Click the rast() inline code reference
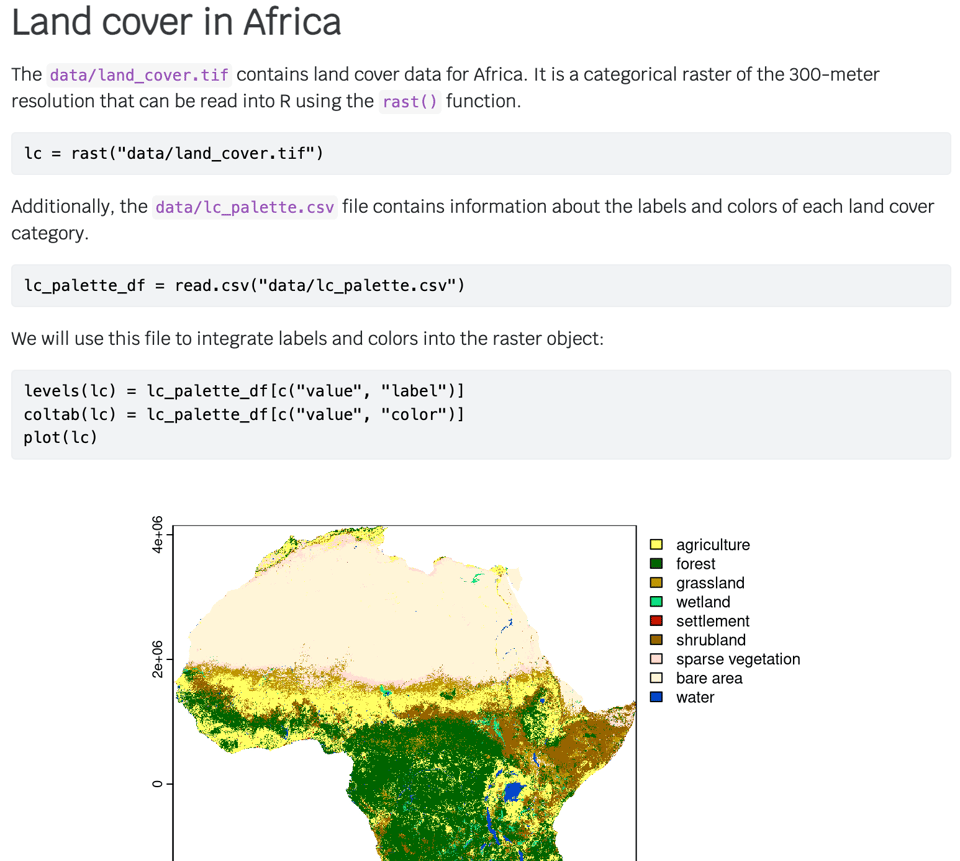 [409, 101]
